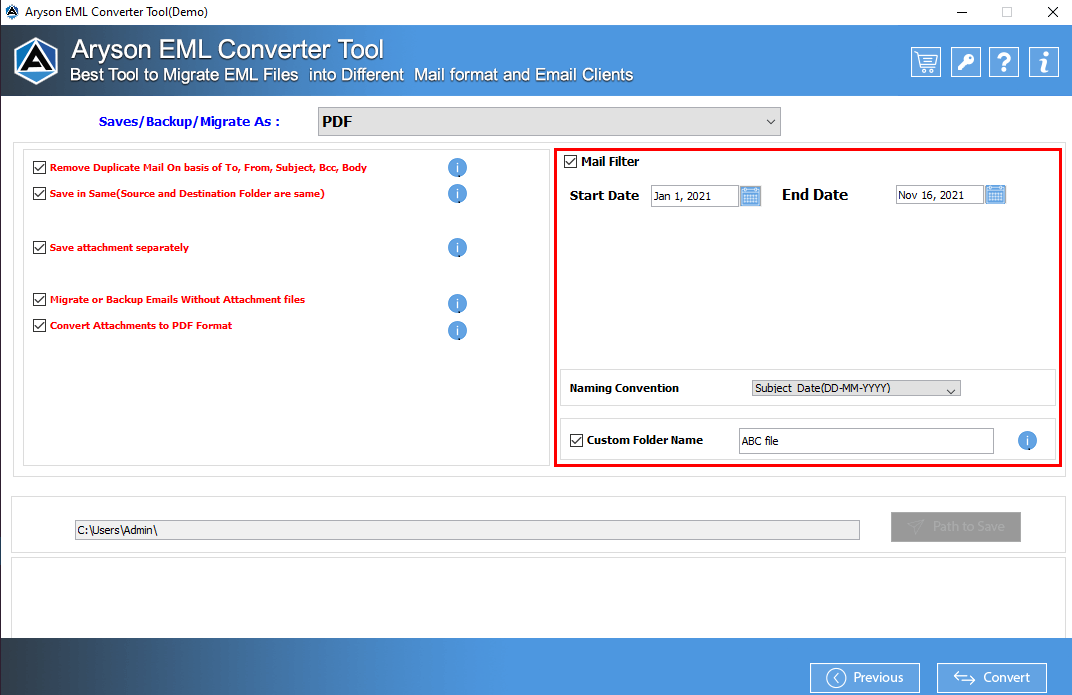The image size is (1072, 695).
Task: Show info for Save in Same option
Action: click(457, 193)
